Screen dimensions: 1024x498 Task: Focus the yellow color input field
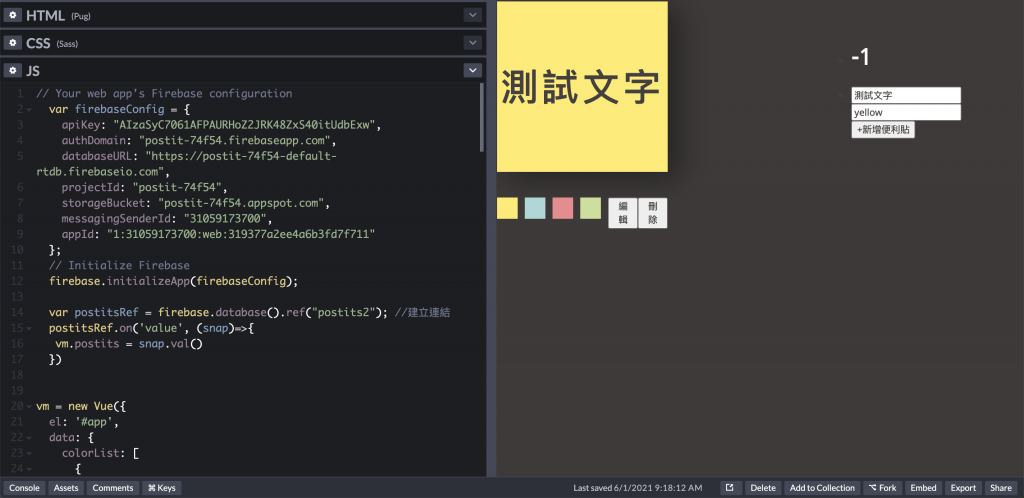pos(906,112)
